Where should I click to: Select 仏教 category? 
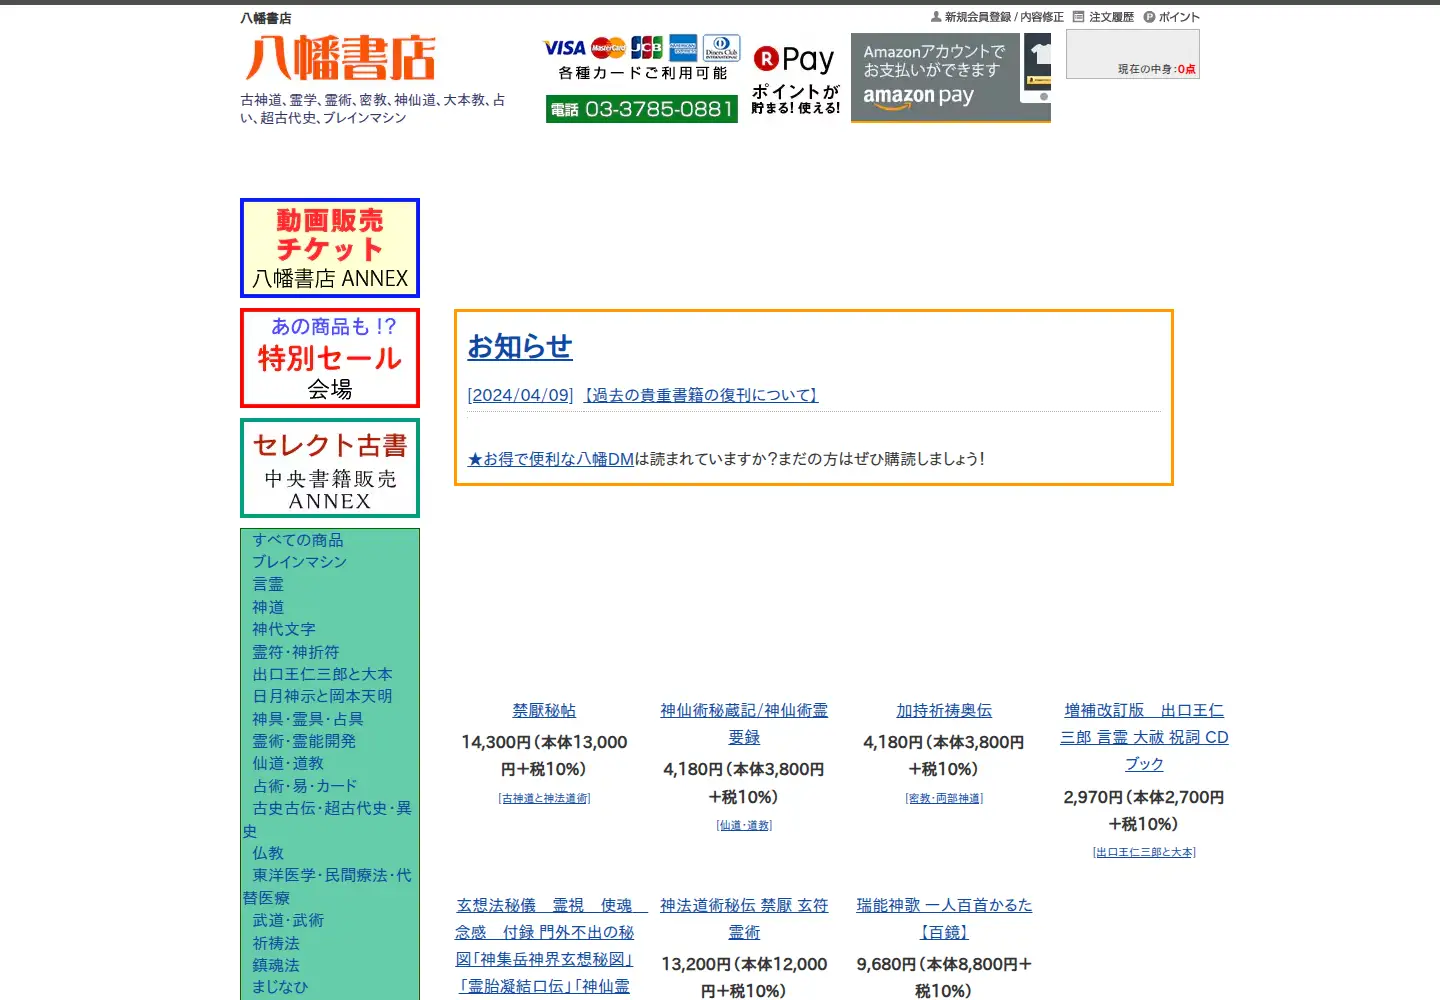coord(268,853)
